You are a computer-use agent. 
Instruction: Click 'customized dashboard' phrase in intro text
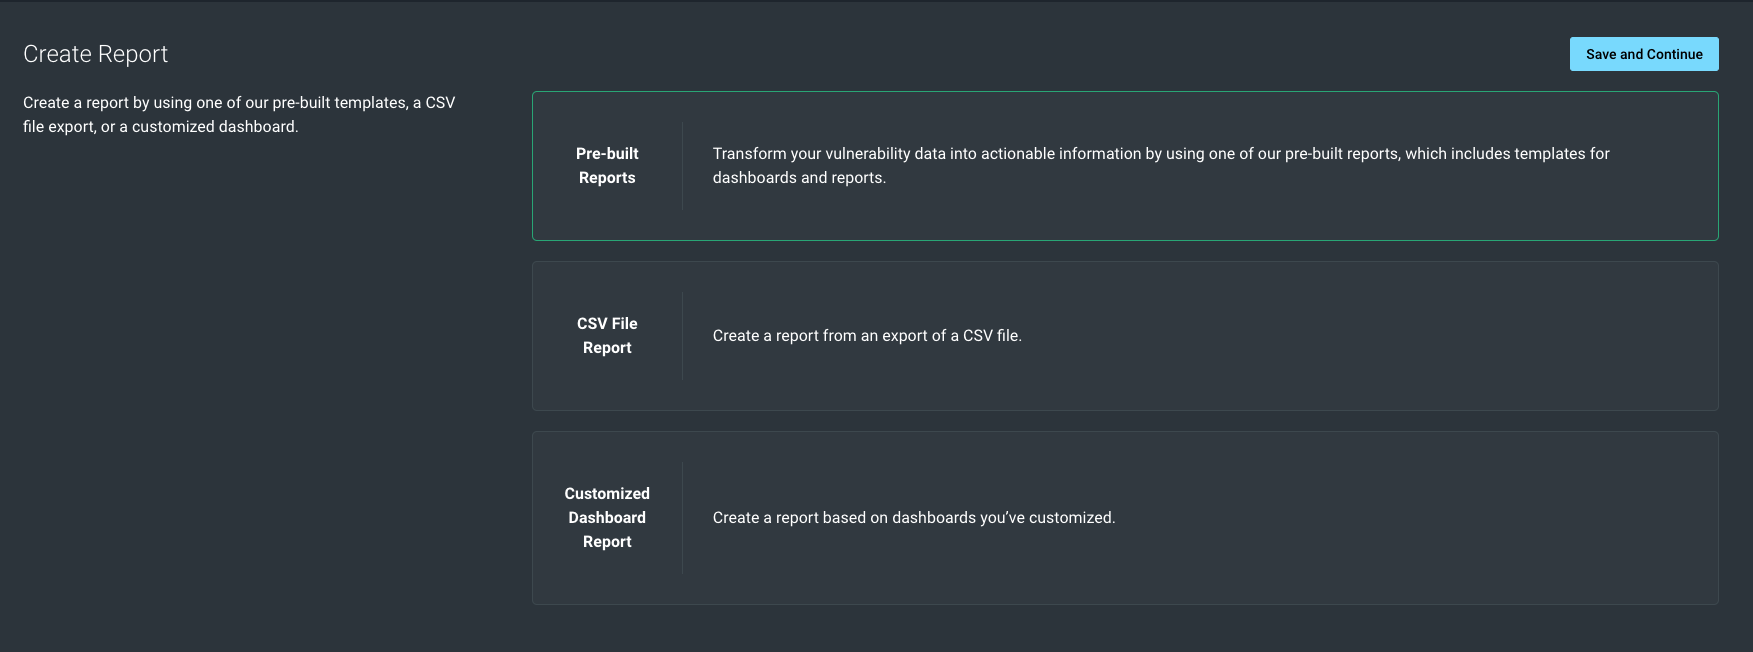coord(213,127)
